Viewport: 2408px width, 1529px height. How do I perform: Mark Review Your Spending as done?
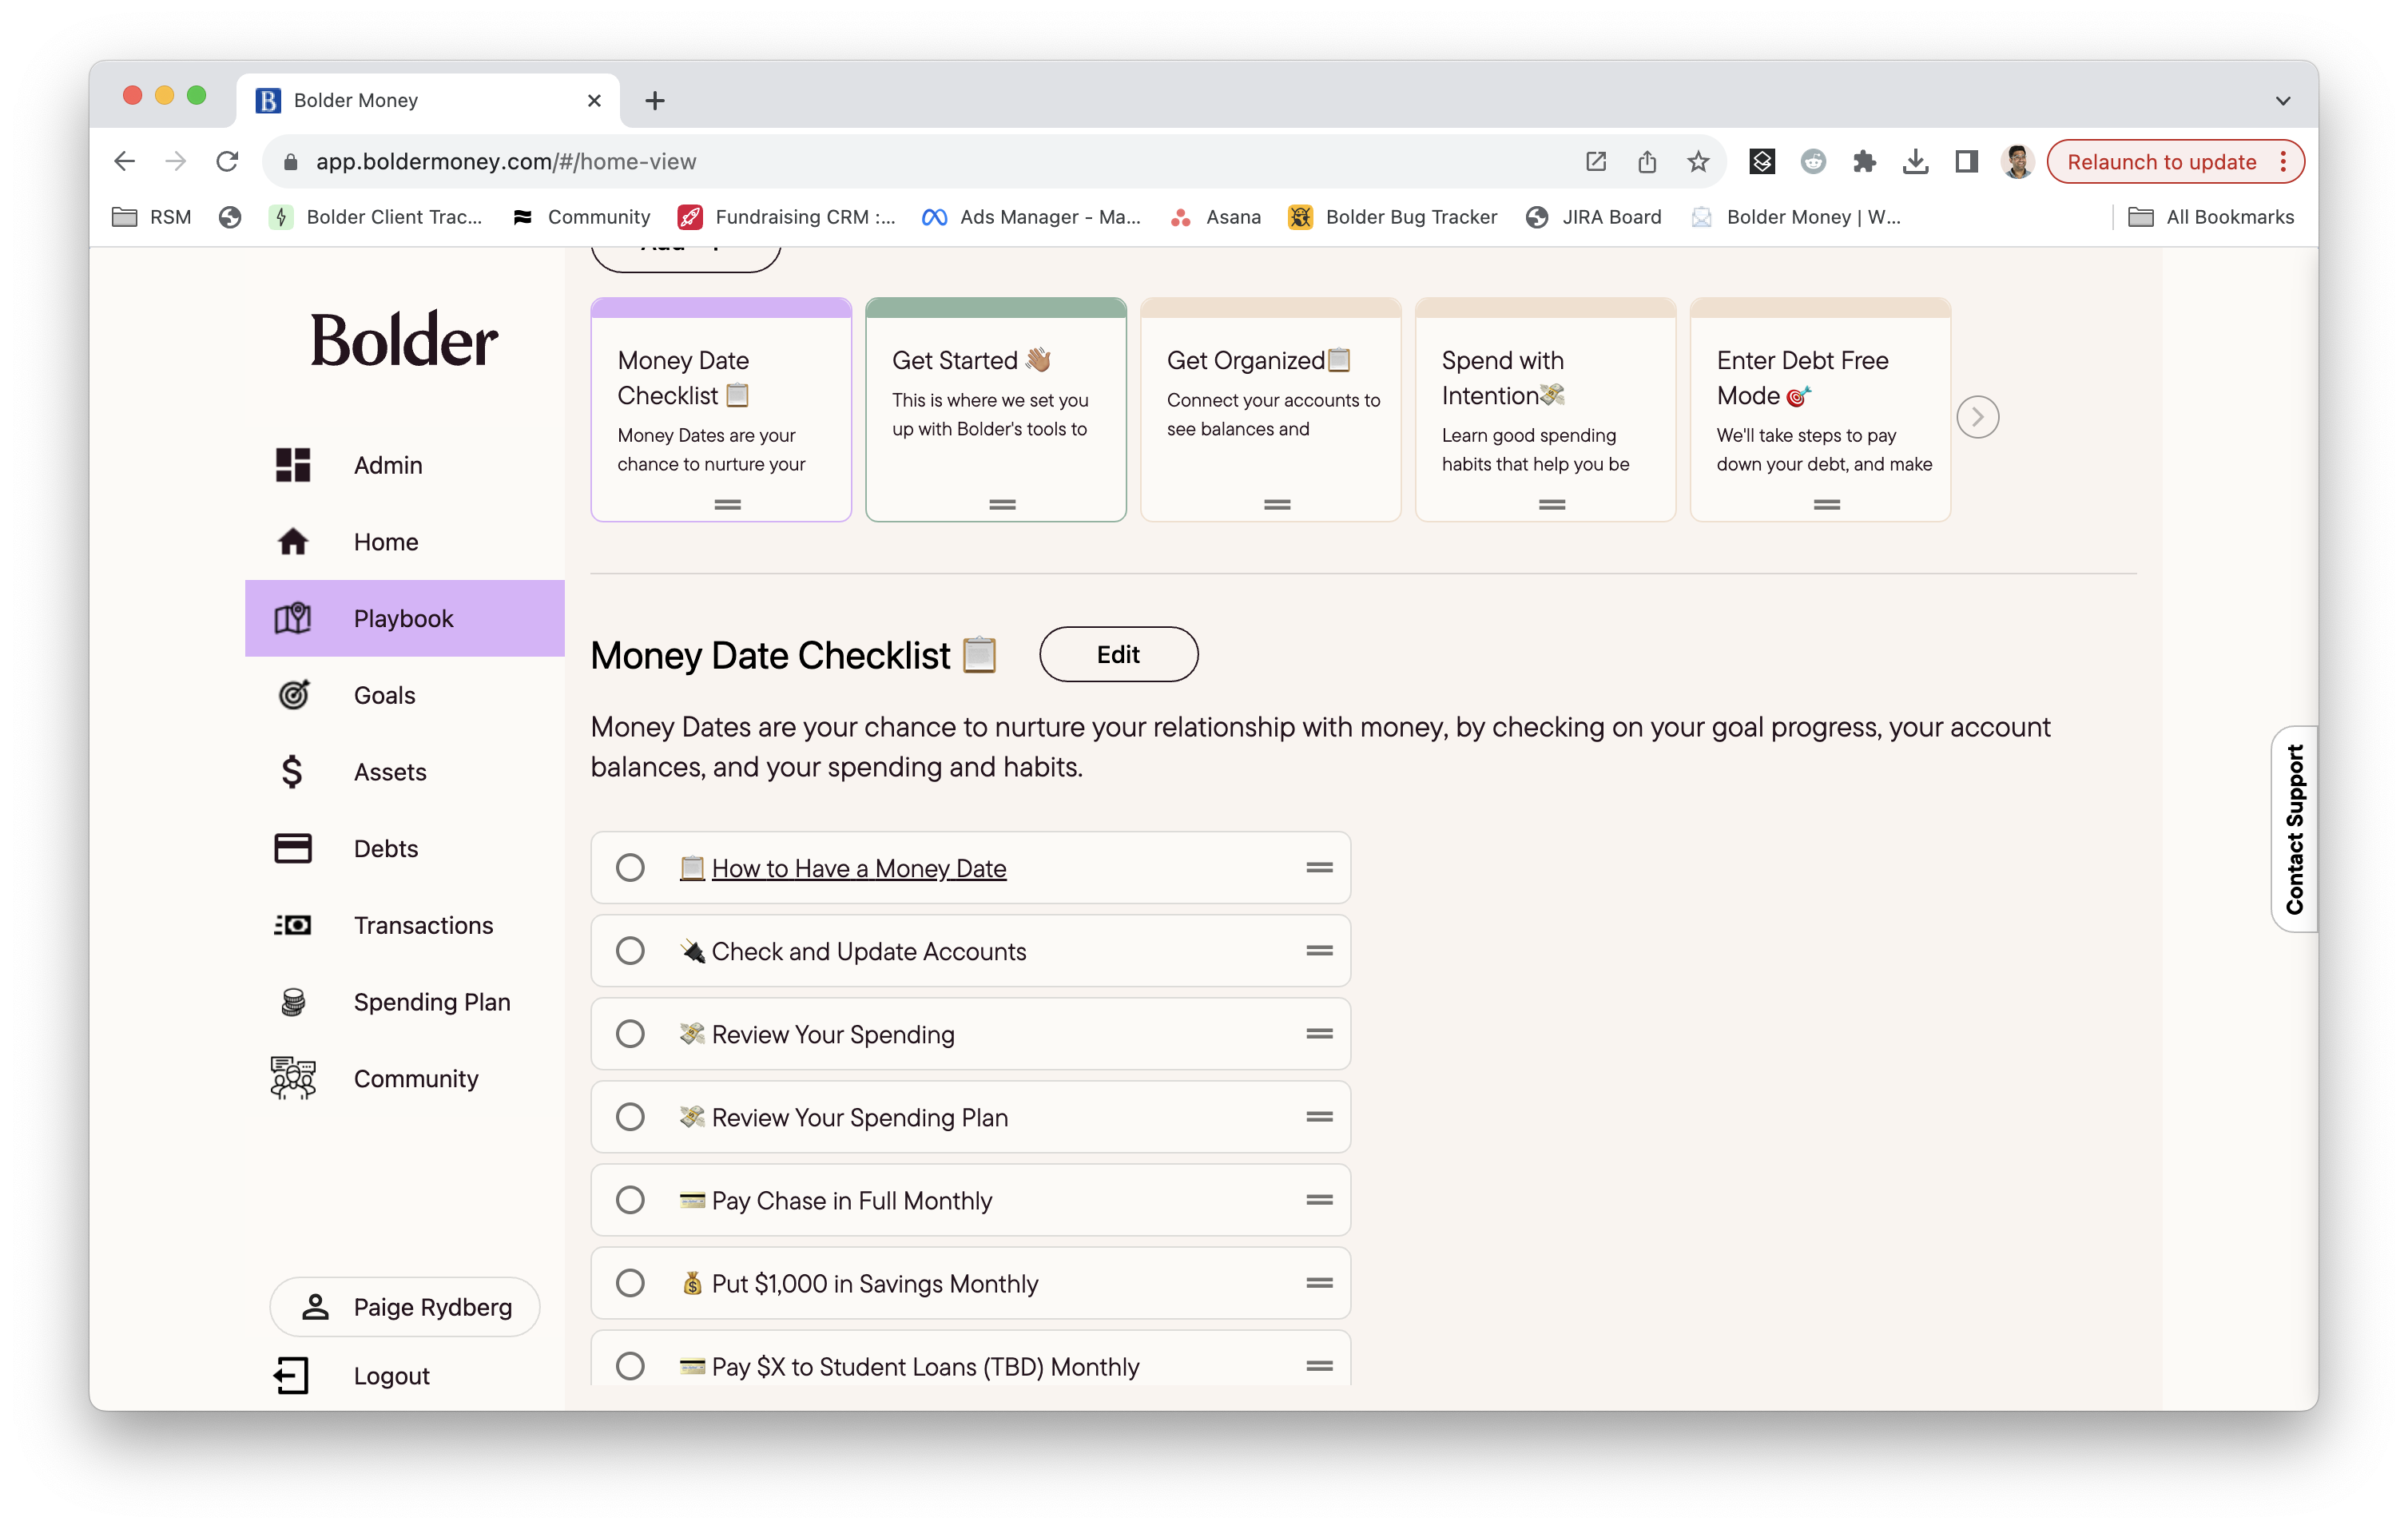[x=630, y=1034]
